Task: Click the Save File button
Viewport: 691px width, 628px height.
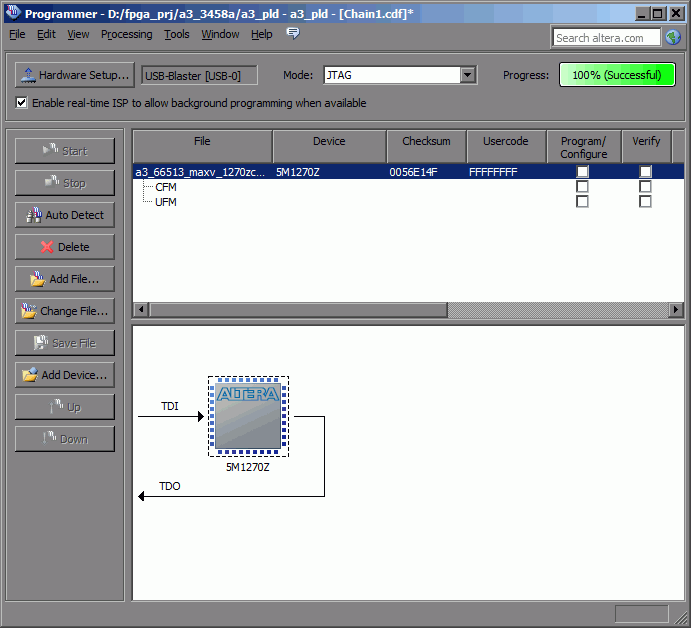Action: 65,343
